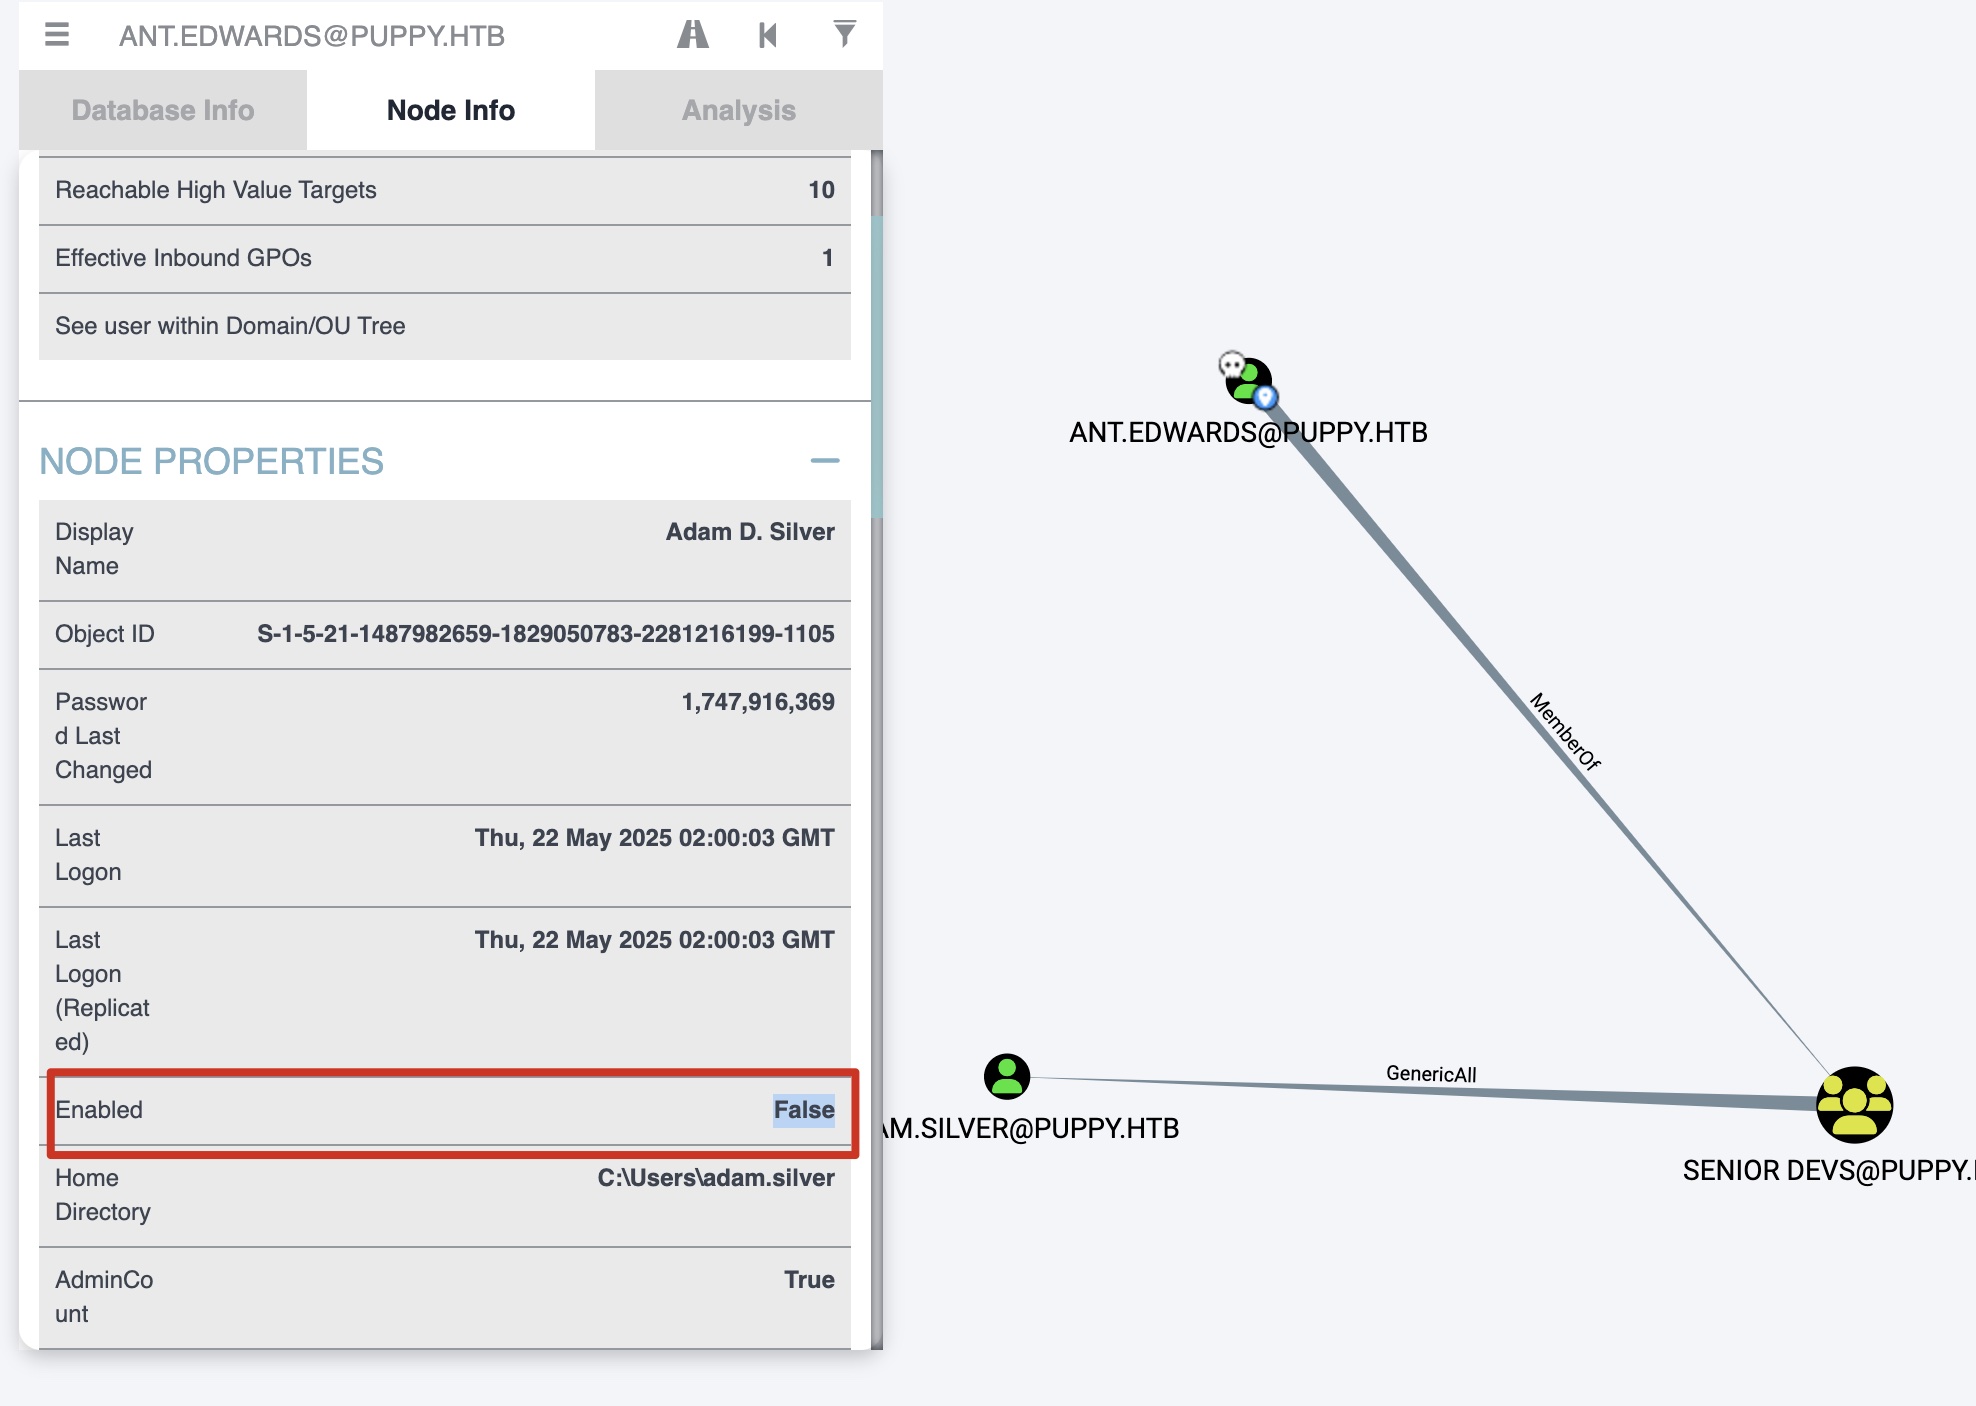Click the Enabled False value

coord(803,1110)
